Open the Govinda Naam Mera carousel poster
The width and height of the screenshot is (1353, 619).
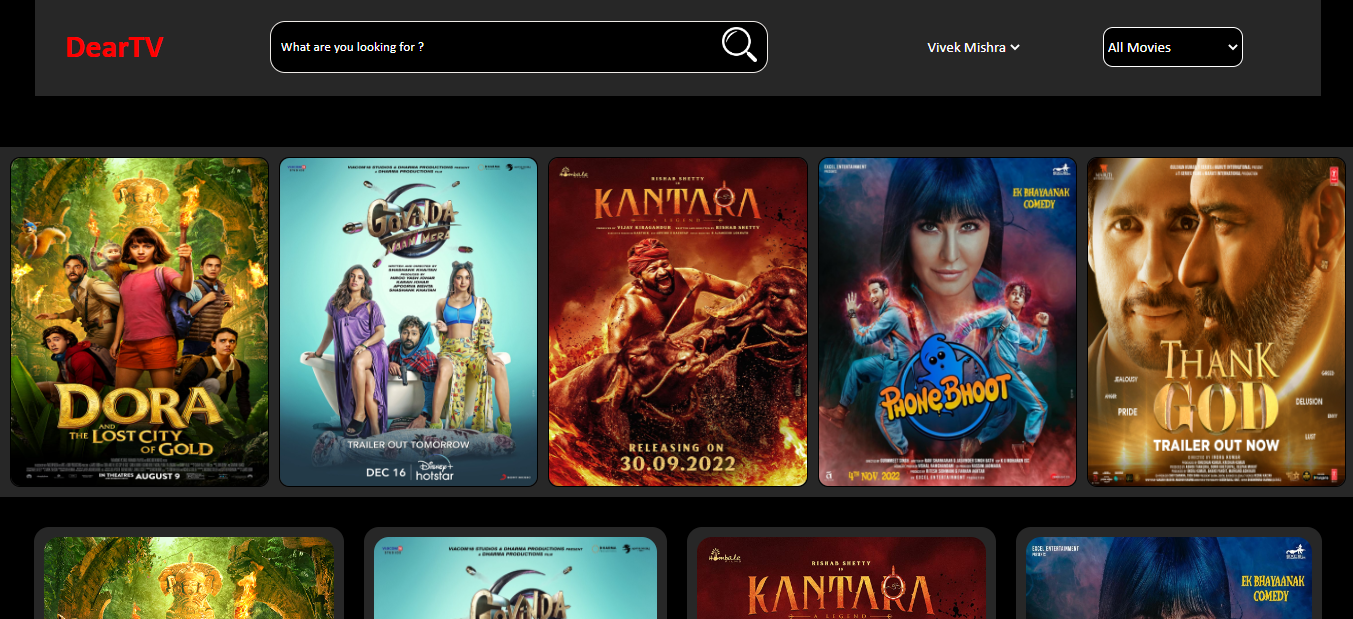click(408, 322)
